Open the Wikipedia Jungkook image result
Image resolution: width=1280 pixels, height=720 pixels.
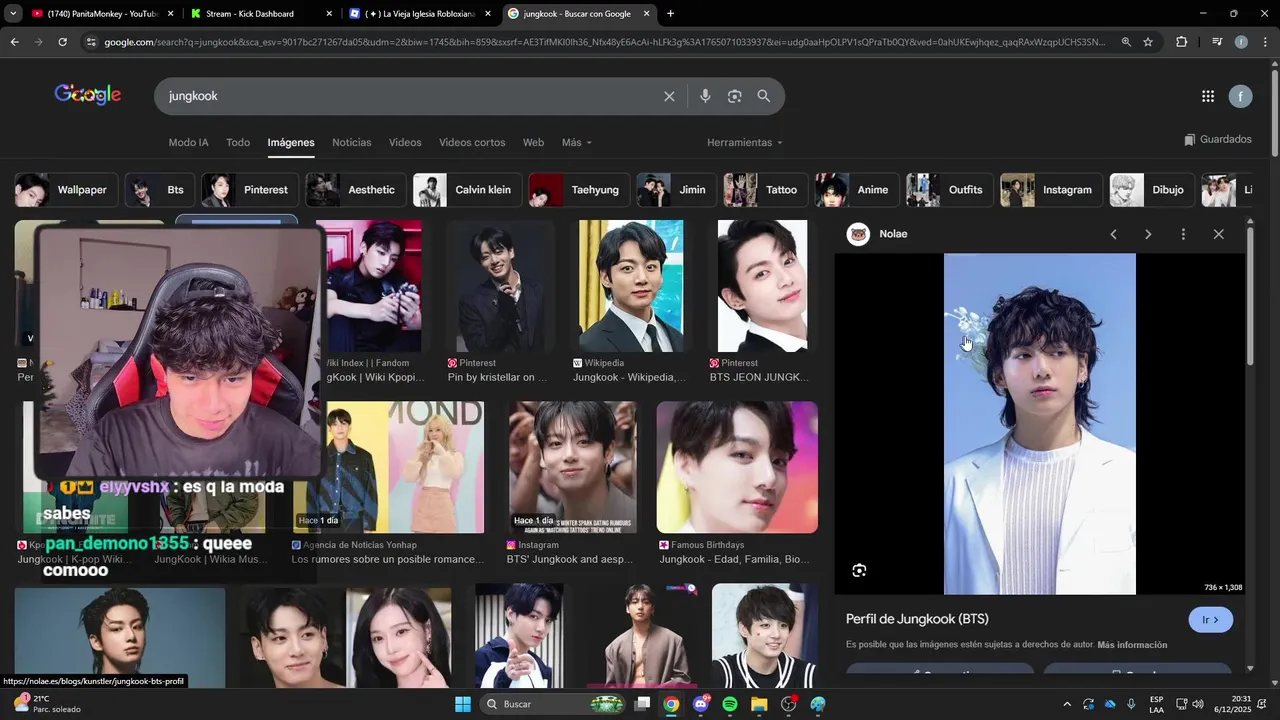coord(631,286)
